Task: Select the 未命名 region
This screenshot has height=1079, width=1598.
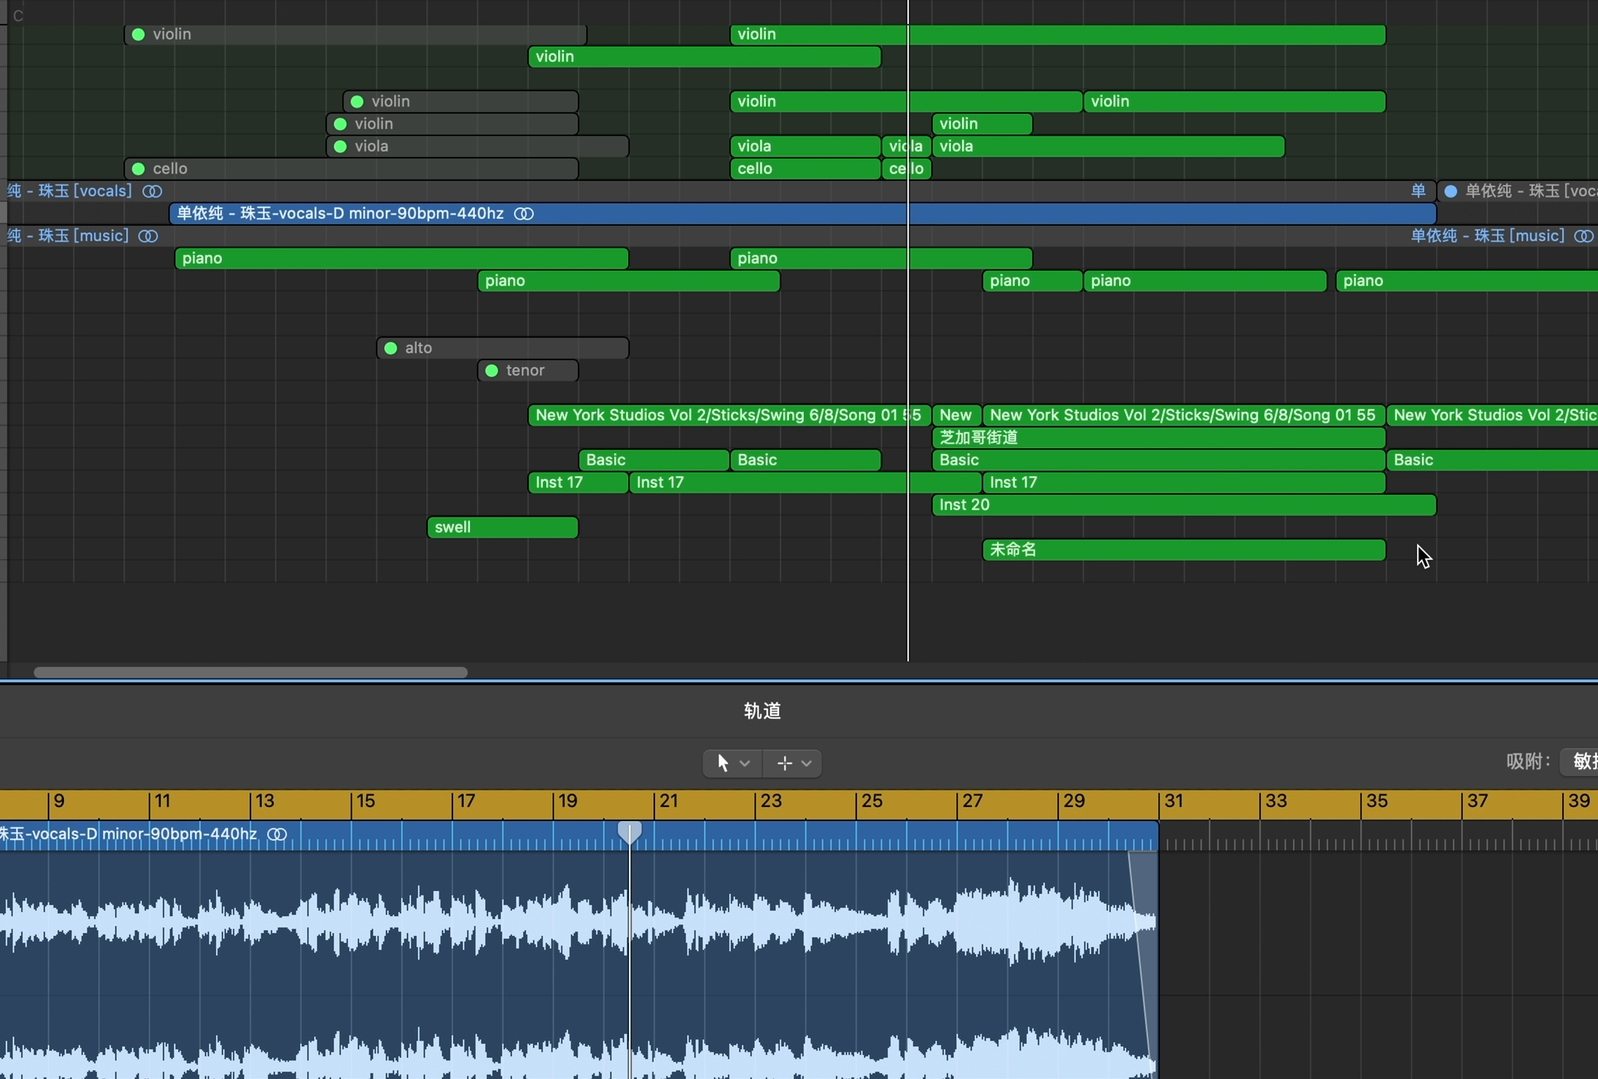Action: tap(1184, 550)
